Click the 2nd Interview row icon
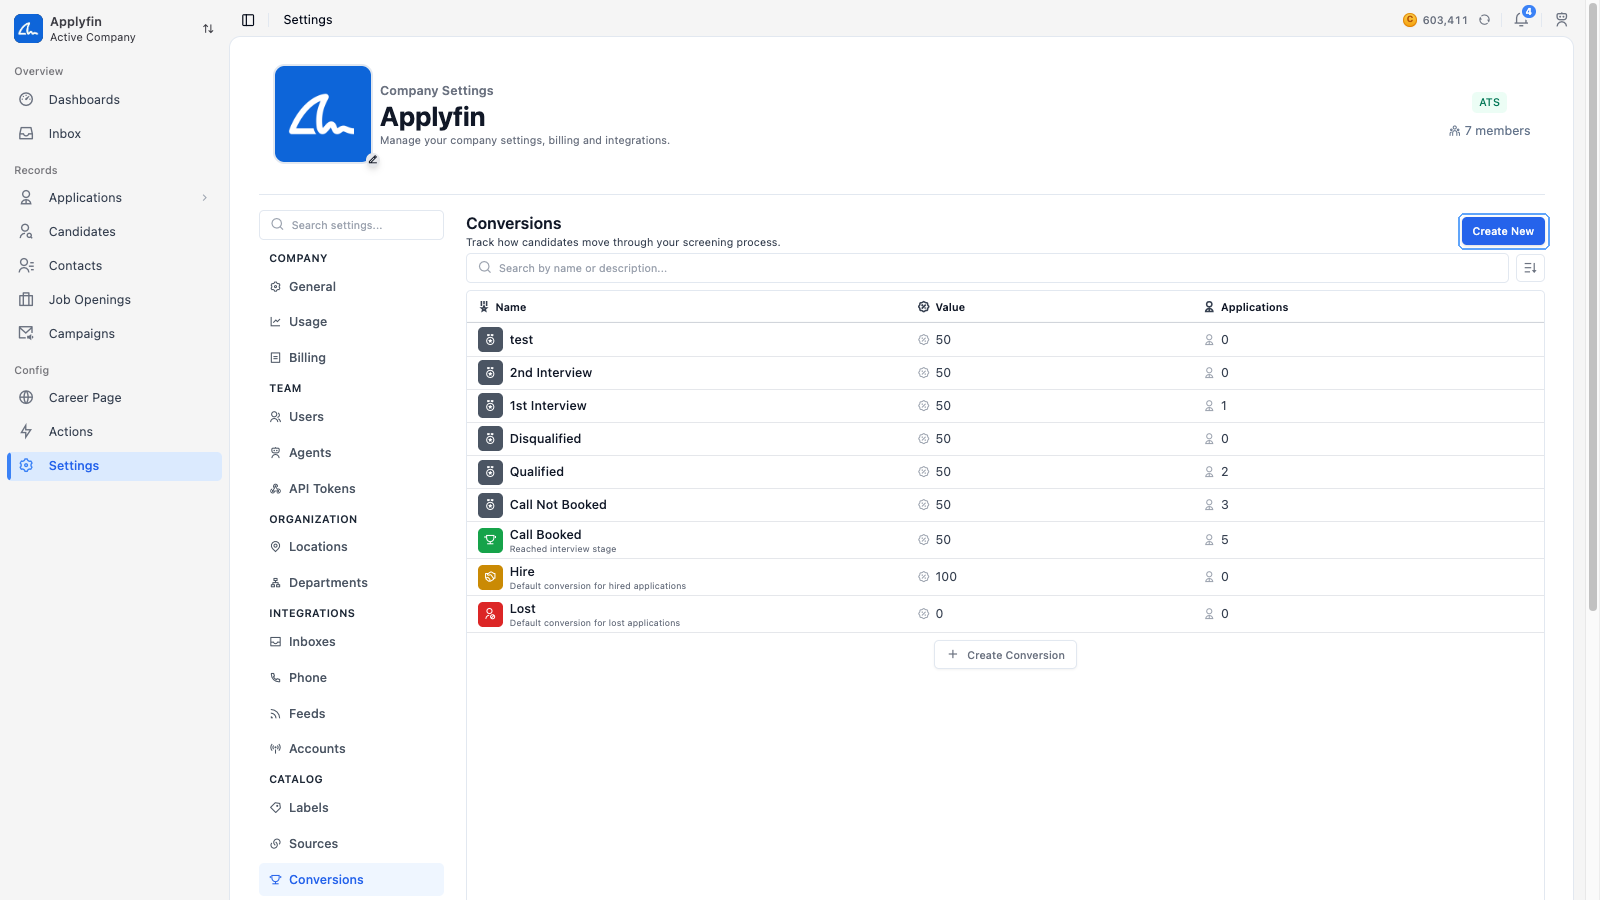 pyautogui.click(x=490, y=373)
